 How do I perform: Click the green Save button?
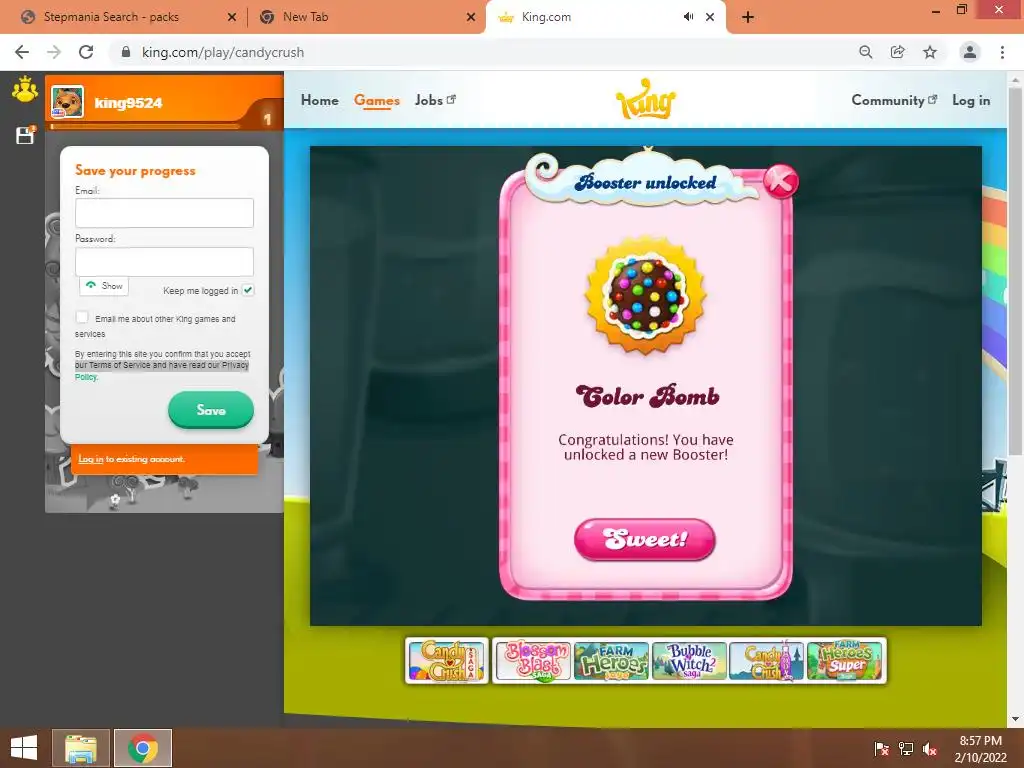211,410
